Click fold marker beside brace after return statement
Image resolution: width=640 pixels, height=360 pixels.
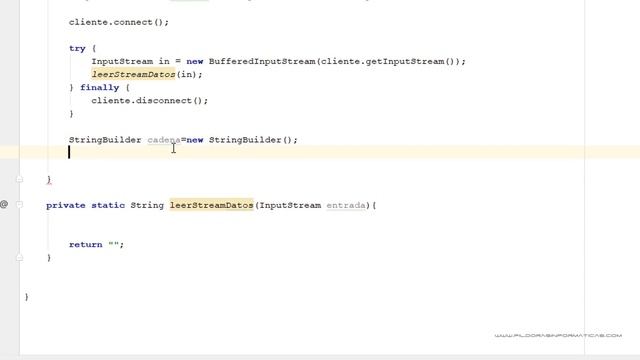pyautogui.click(x=19, y=258)
